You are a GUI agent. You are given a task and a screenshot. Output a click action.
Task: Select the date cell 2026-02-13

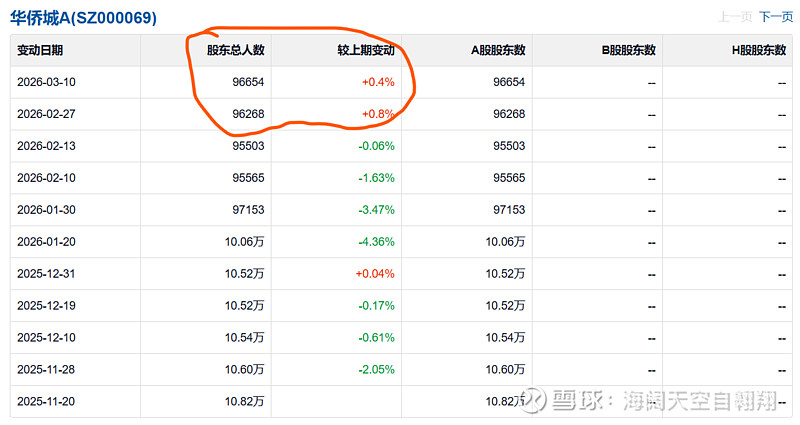(46, 146)
